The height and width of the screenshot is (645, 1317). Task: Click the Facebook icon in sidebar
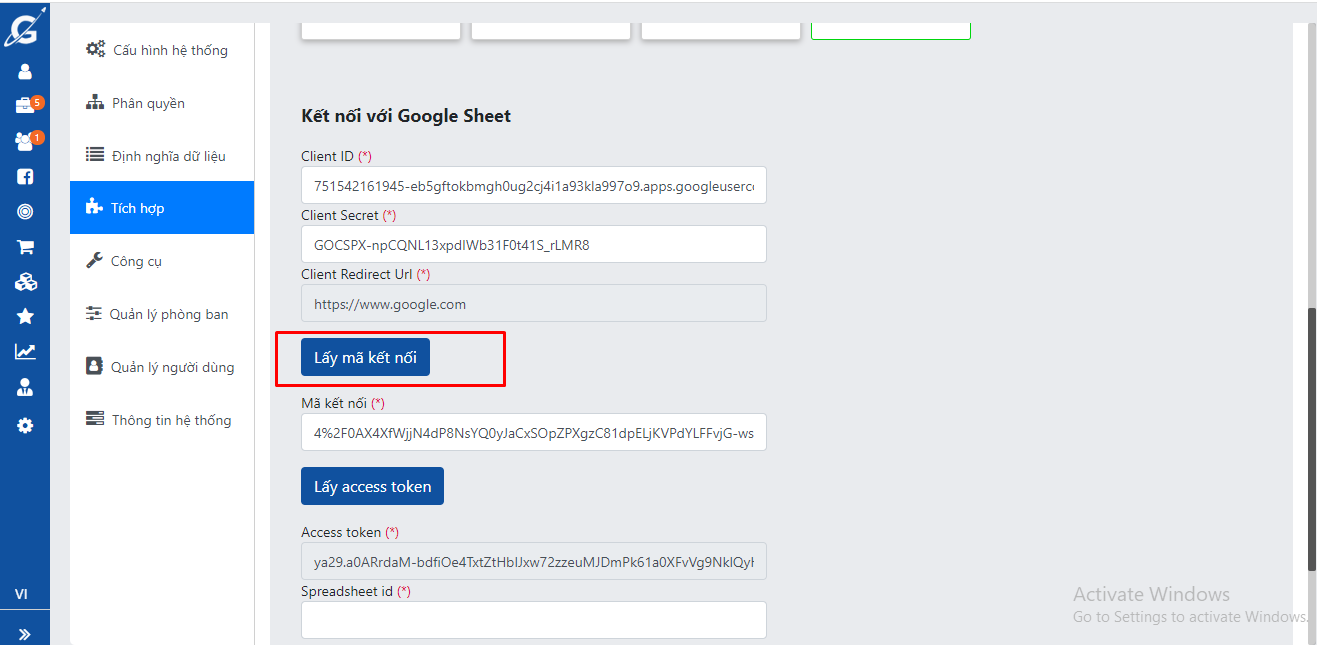(25, 177)
